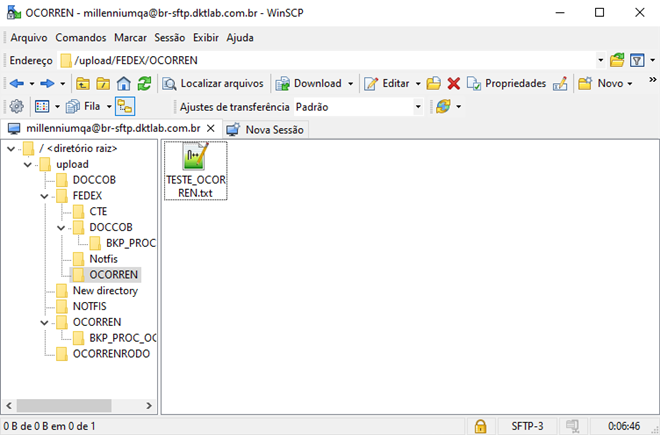The image size is (660, 435).
Task: Open the Endereço address dropdown arrow
Action: (600, 60)
